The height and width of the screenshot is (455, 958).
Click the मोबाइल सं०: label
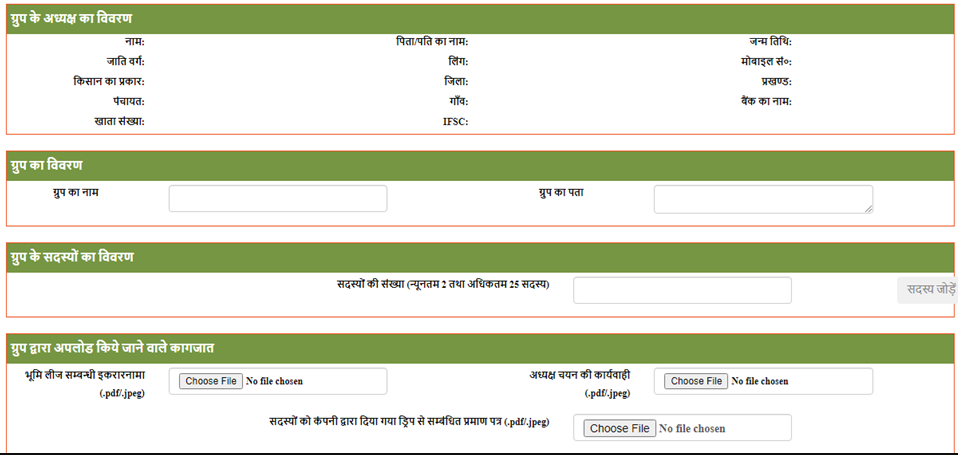coord(764,62)
